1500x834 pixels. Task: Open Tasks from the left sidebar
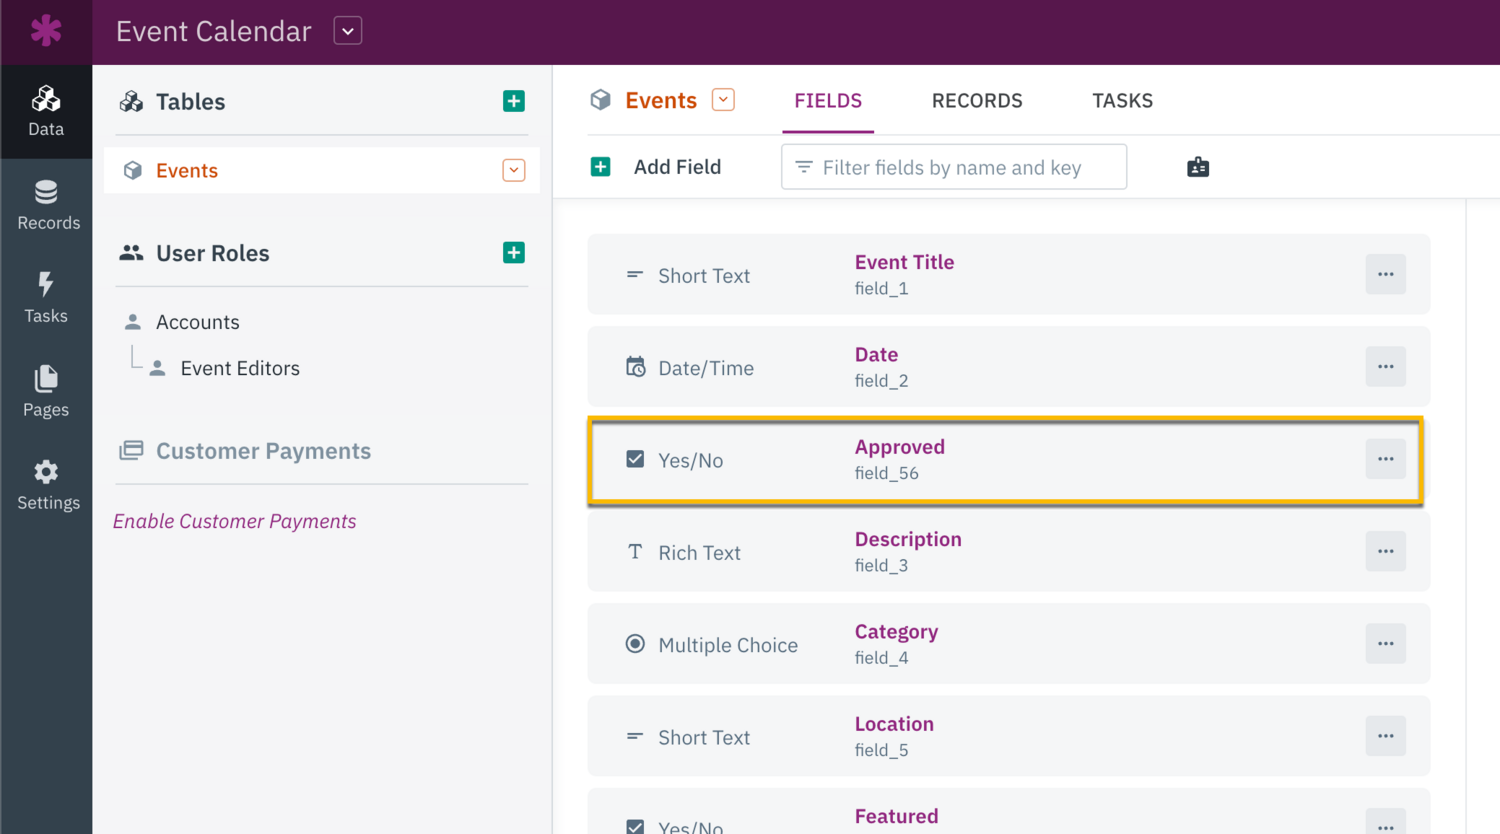pyautogui.click(x=46, y=298)
